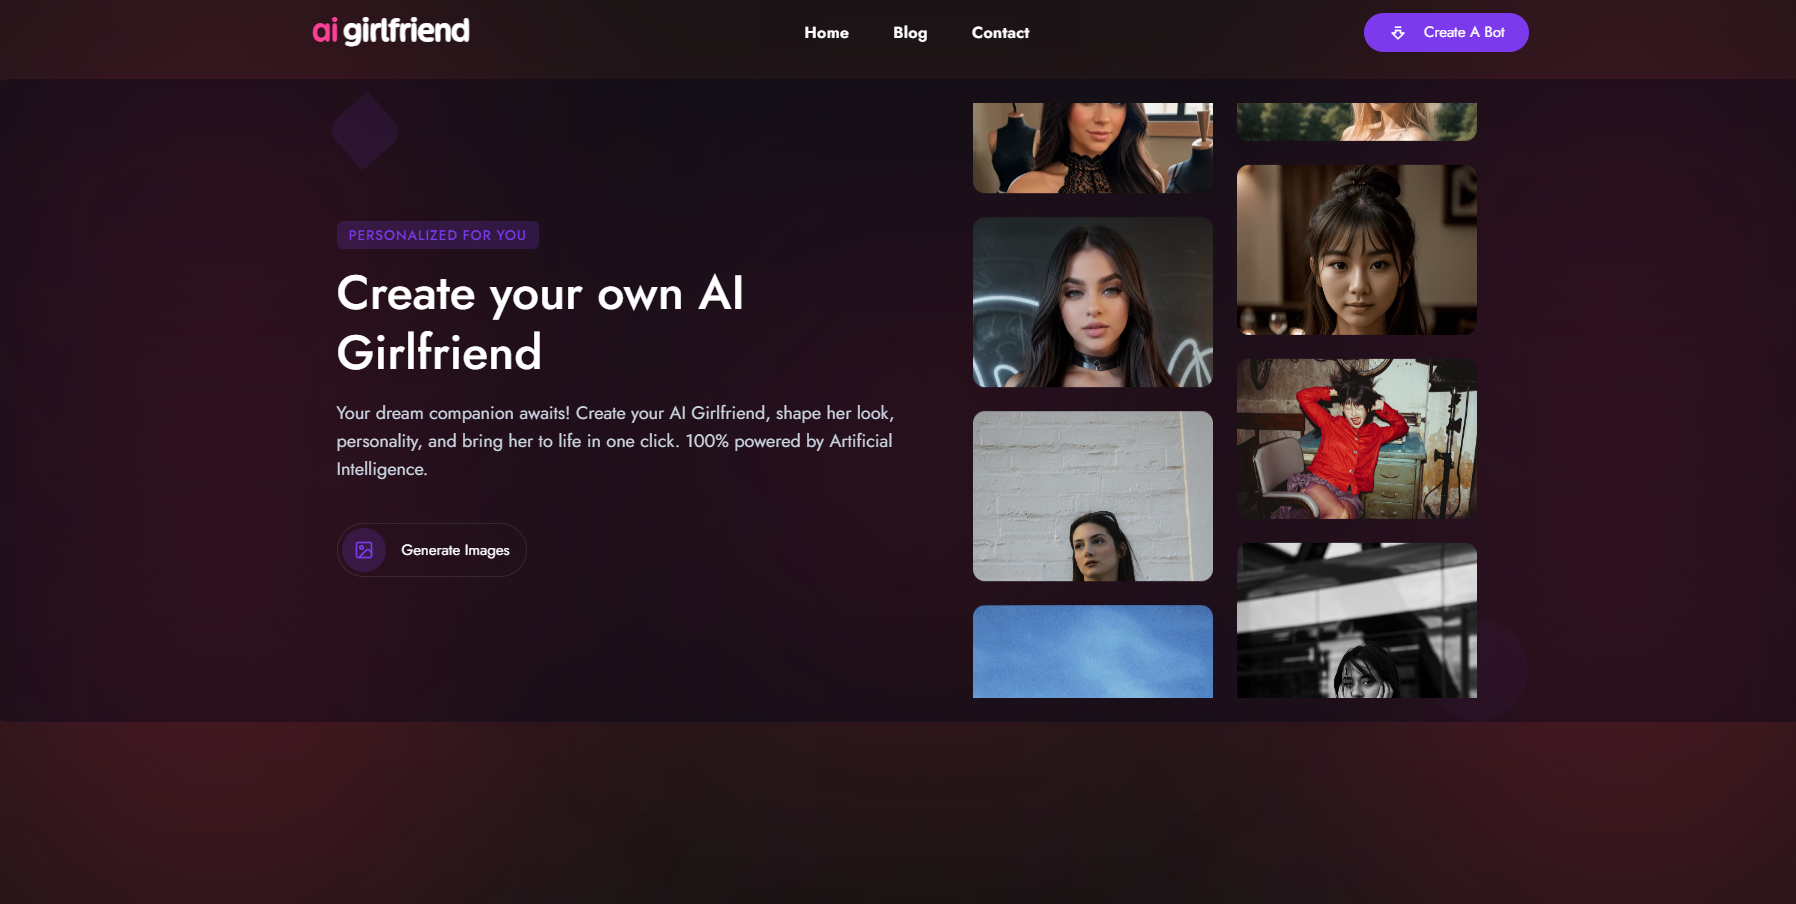Open the hair bun portrait thumbnail
Screen dimensions: 1796x904
coord(1356,250)
